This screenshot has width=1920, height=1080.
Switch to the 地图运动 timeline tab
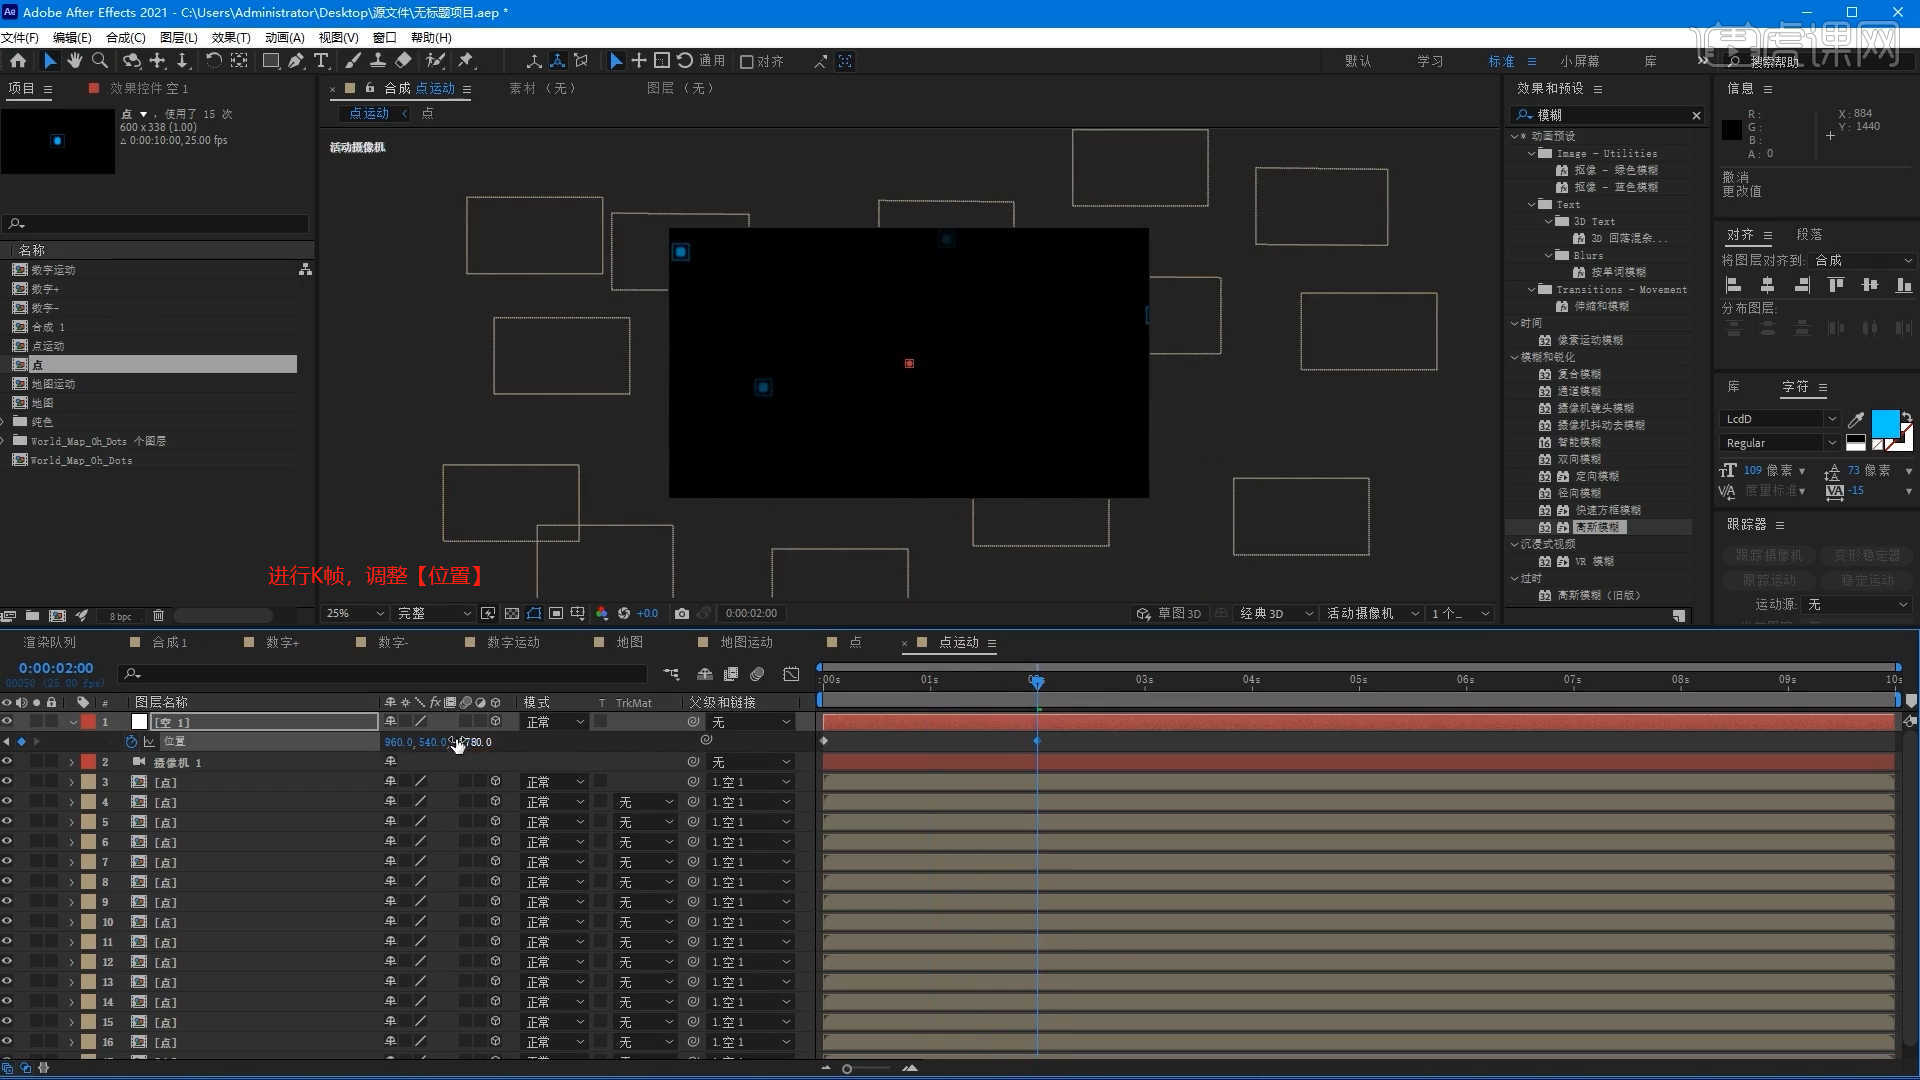(746, 642)
